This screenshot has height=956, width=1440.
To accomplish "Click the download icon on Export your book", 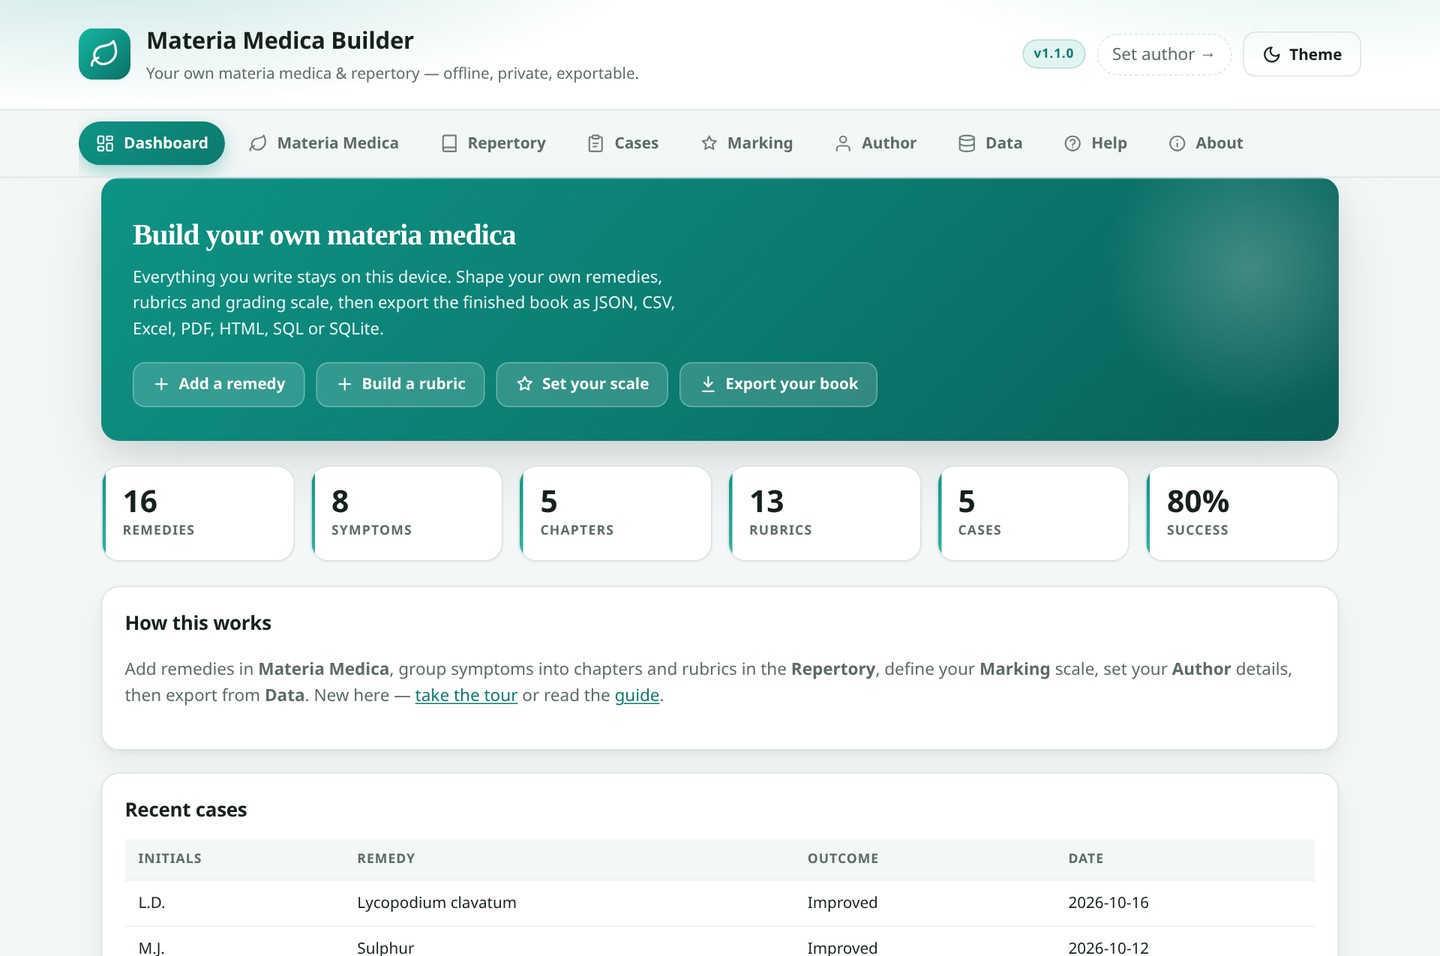I will [x=708, y=384].
